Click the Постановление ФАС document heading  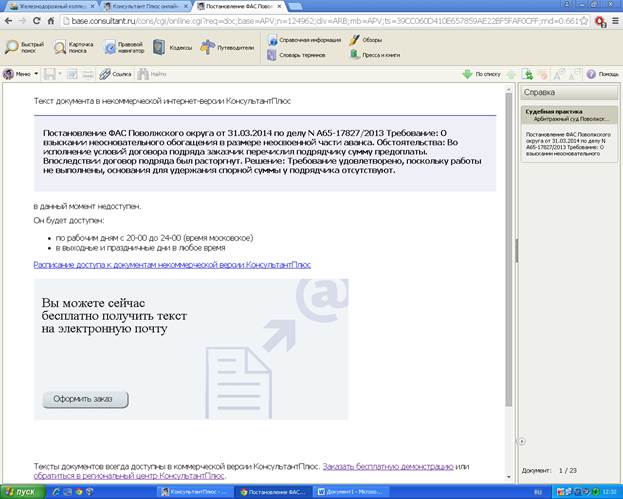[x=262, y=151]
